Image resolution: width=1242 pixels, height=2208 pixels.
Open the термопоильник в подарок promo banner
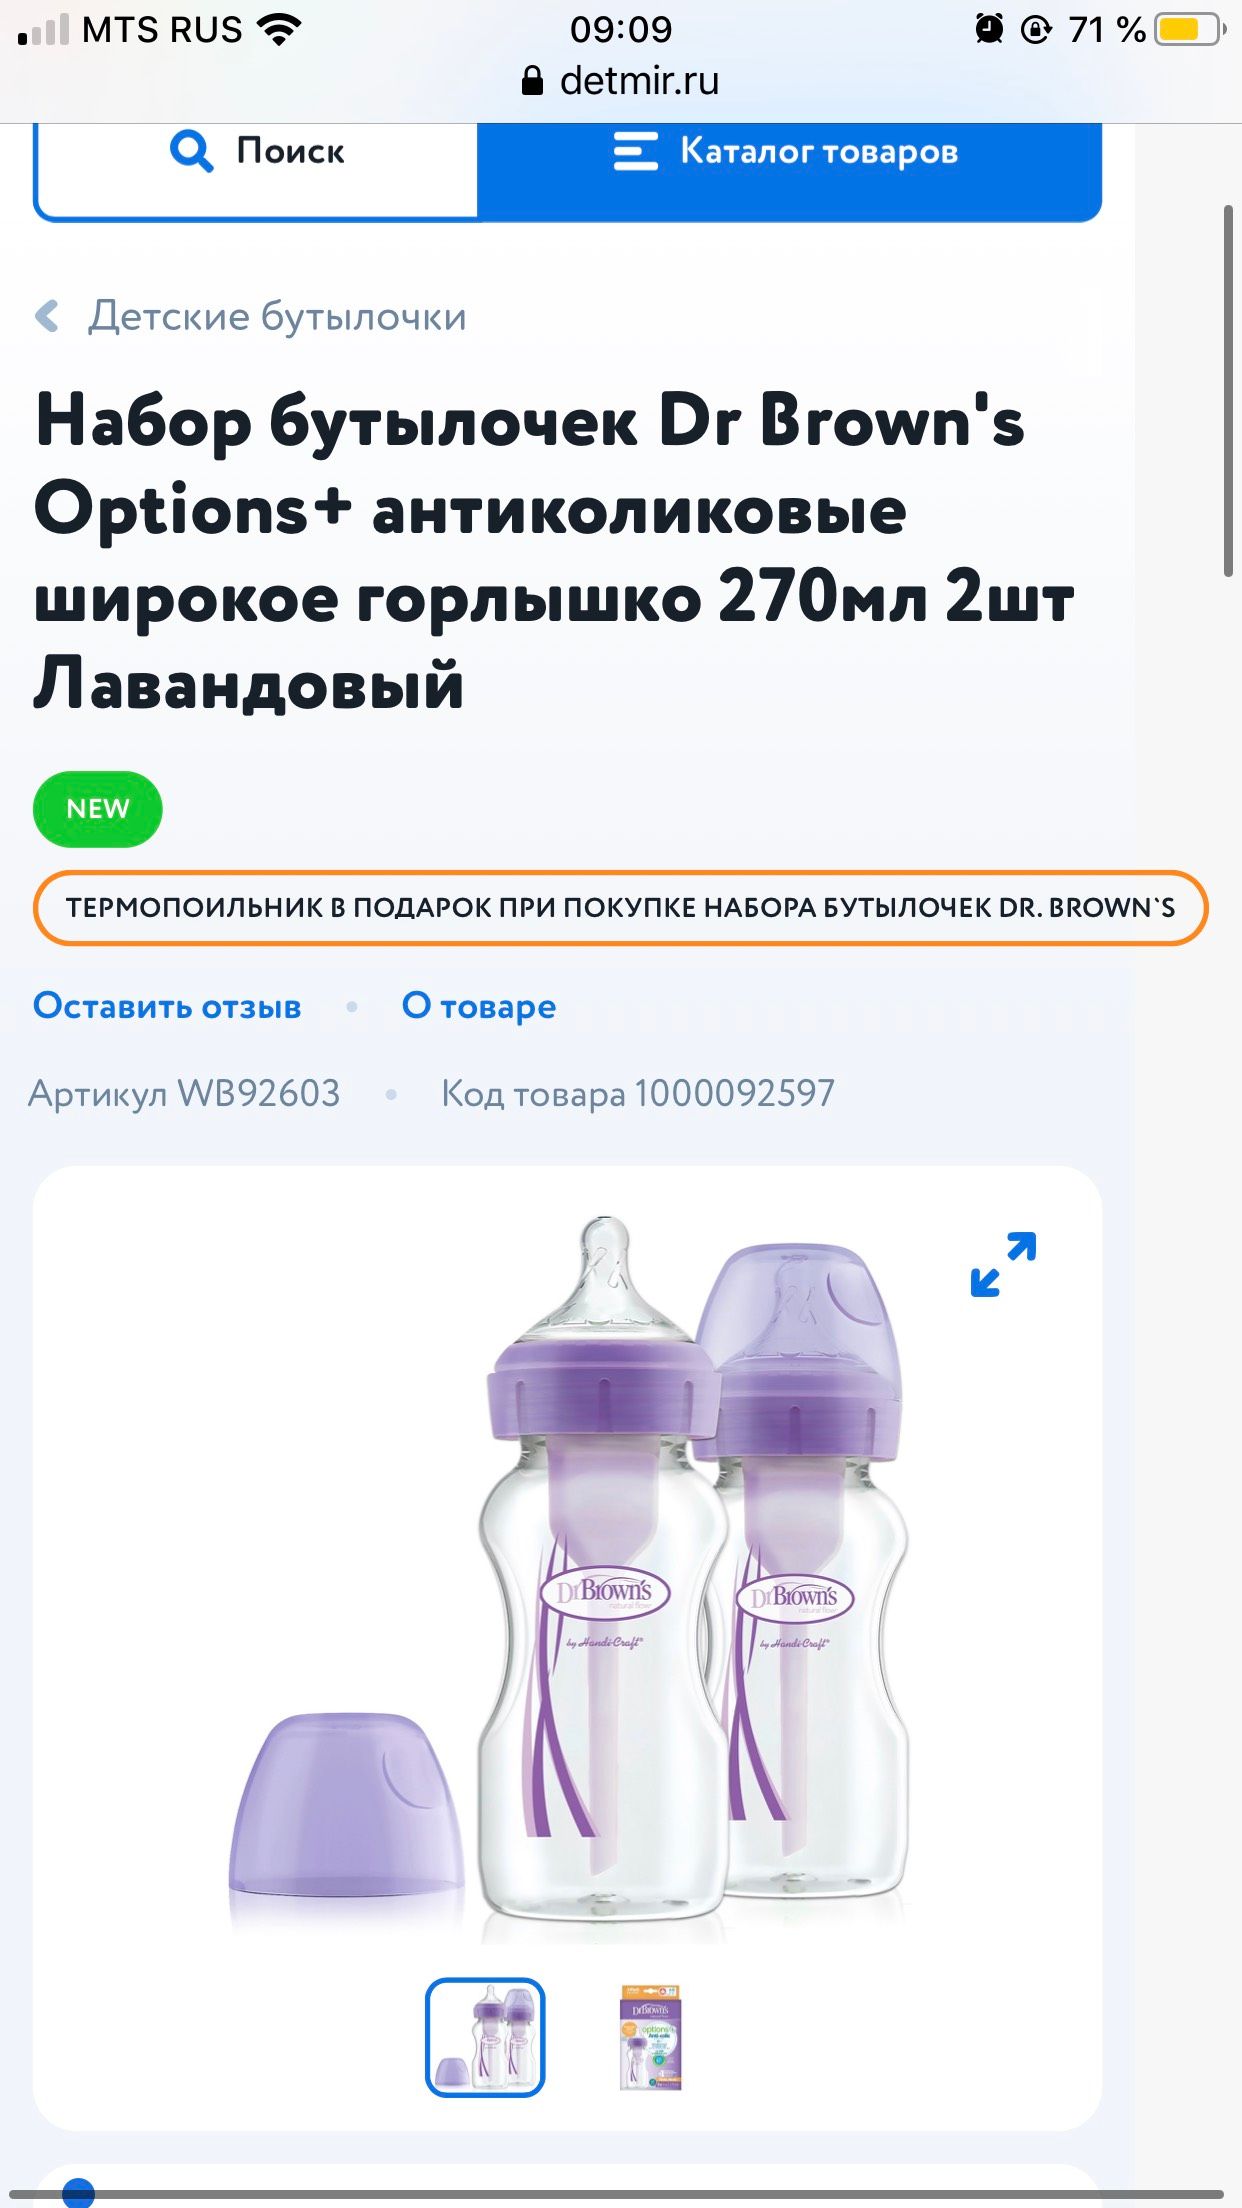tap(621, 908)
